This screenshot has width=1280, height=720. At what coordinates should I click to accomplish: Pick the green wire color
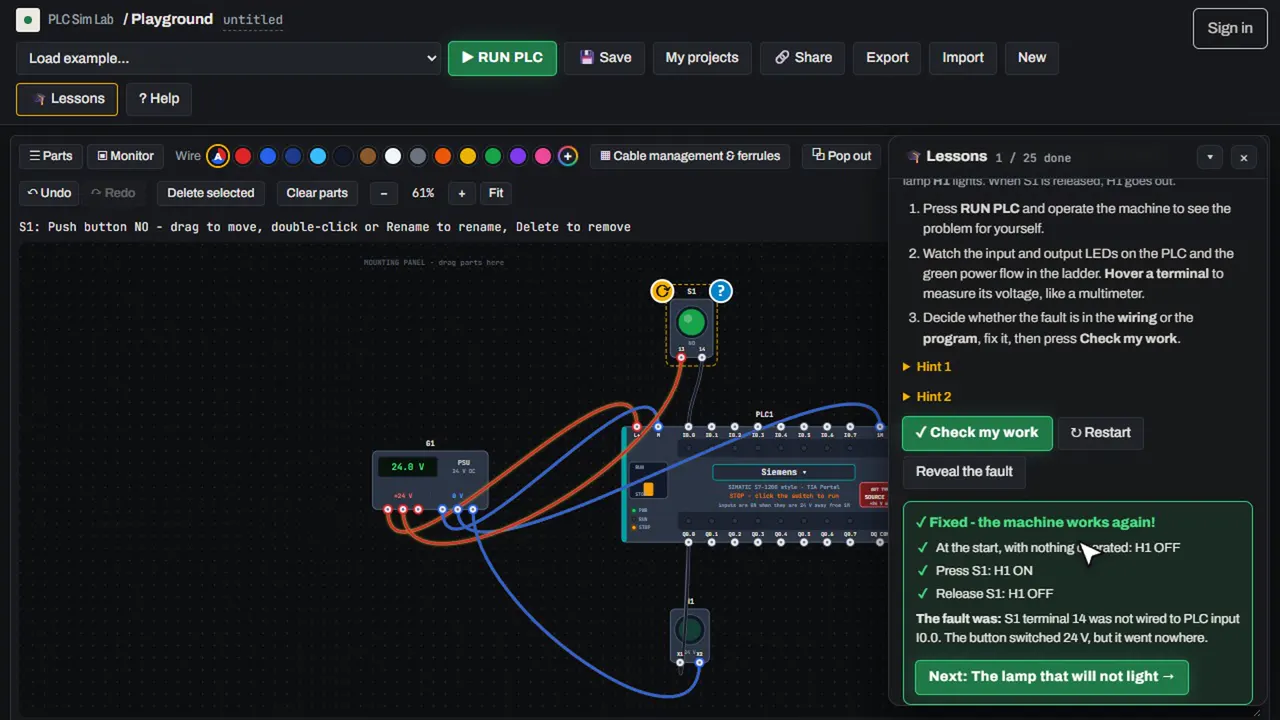pos(493,156)
